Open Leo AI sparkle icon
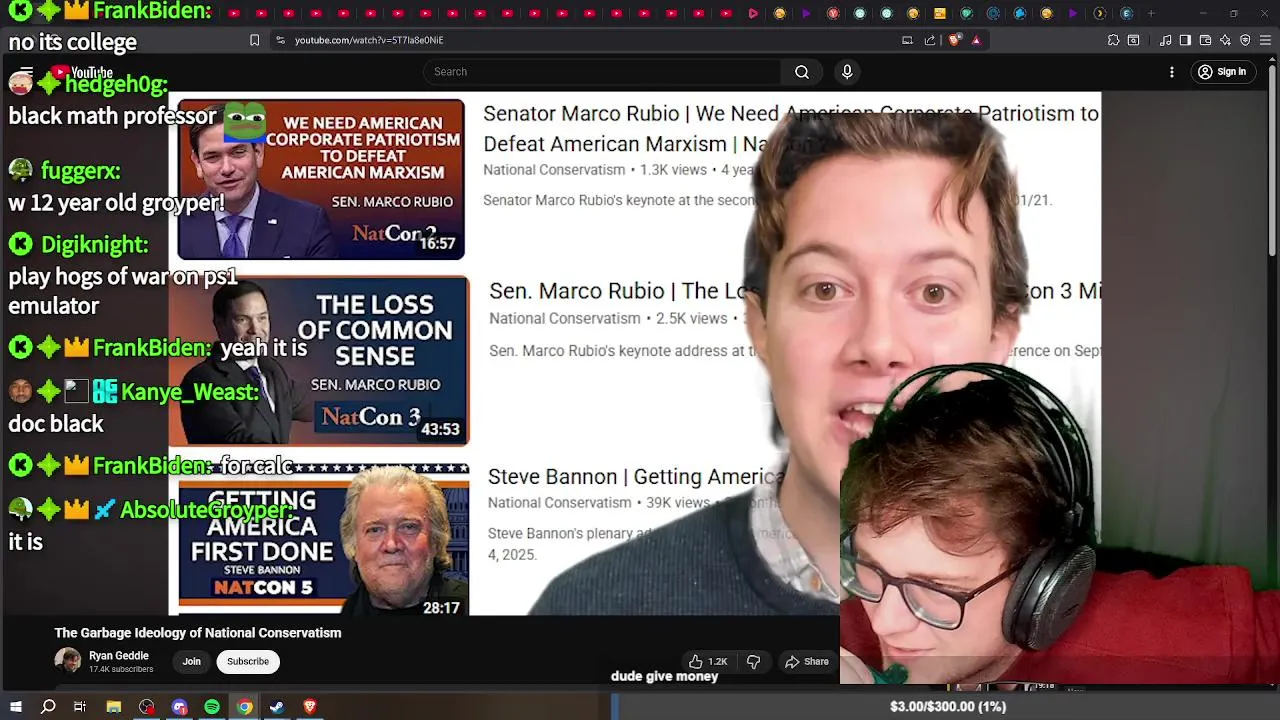1280x720 pixels. 1225,40
